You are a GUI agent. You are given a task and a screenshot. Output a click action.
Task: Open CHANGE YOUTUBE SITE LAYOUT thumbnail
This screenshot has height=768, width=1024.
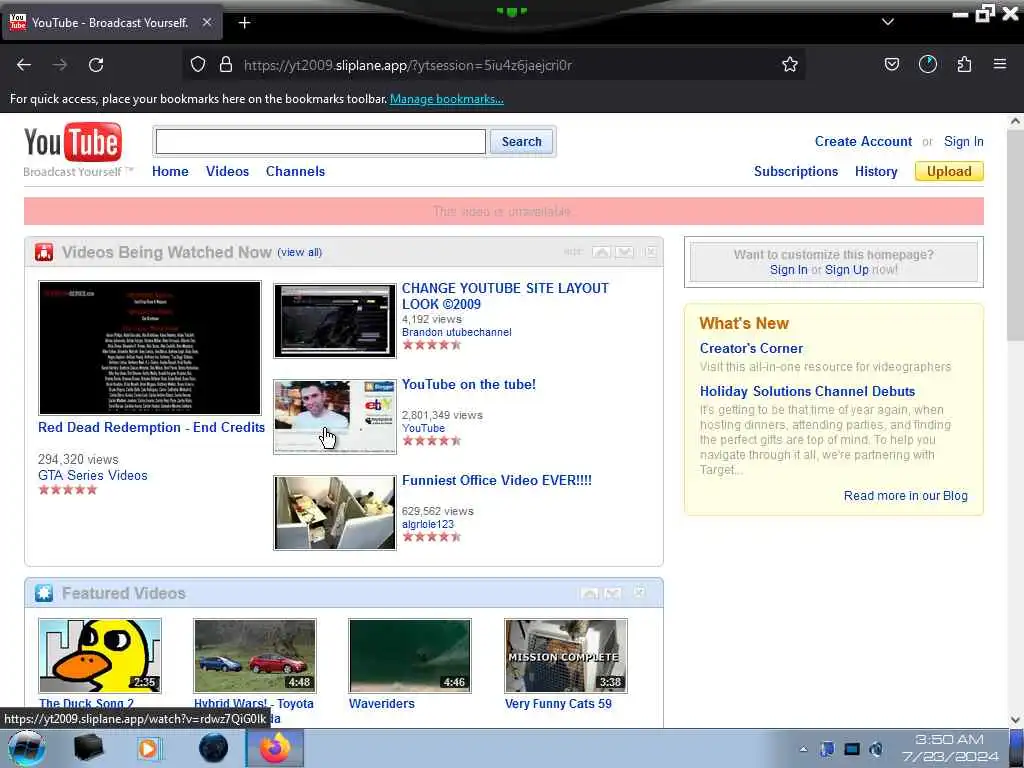tap(334, 321)
